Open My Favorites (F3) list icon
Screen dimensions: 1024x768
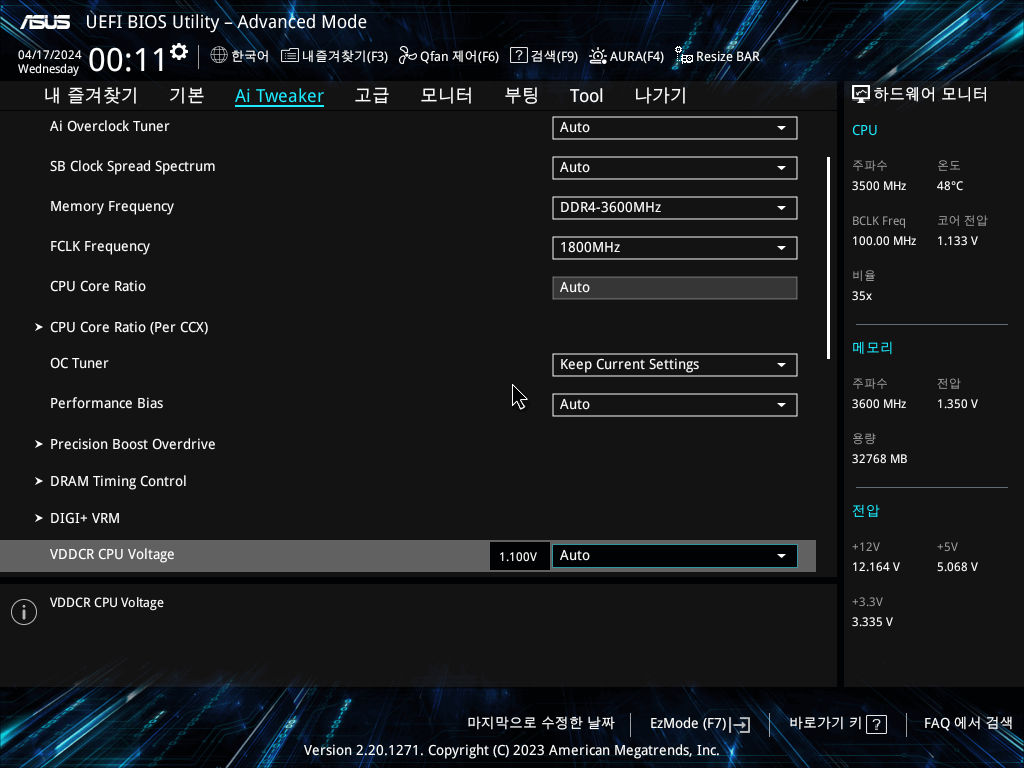coord(289,56)
